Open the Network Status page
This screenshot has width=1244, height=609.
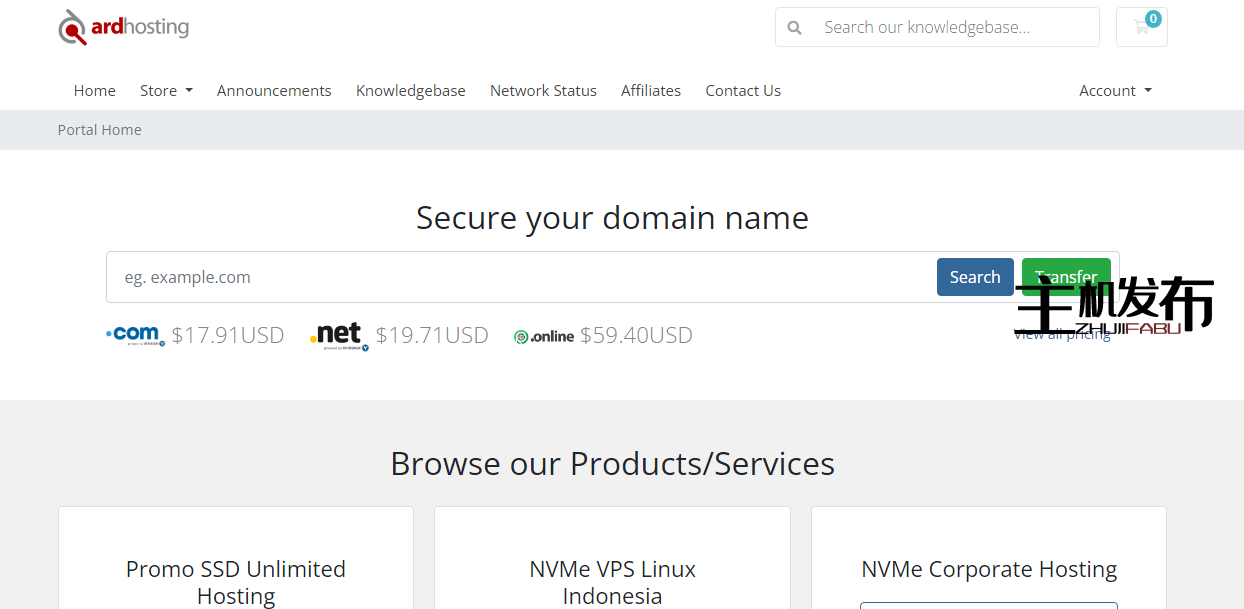pos(543,90)
